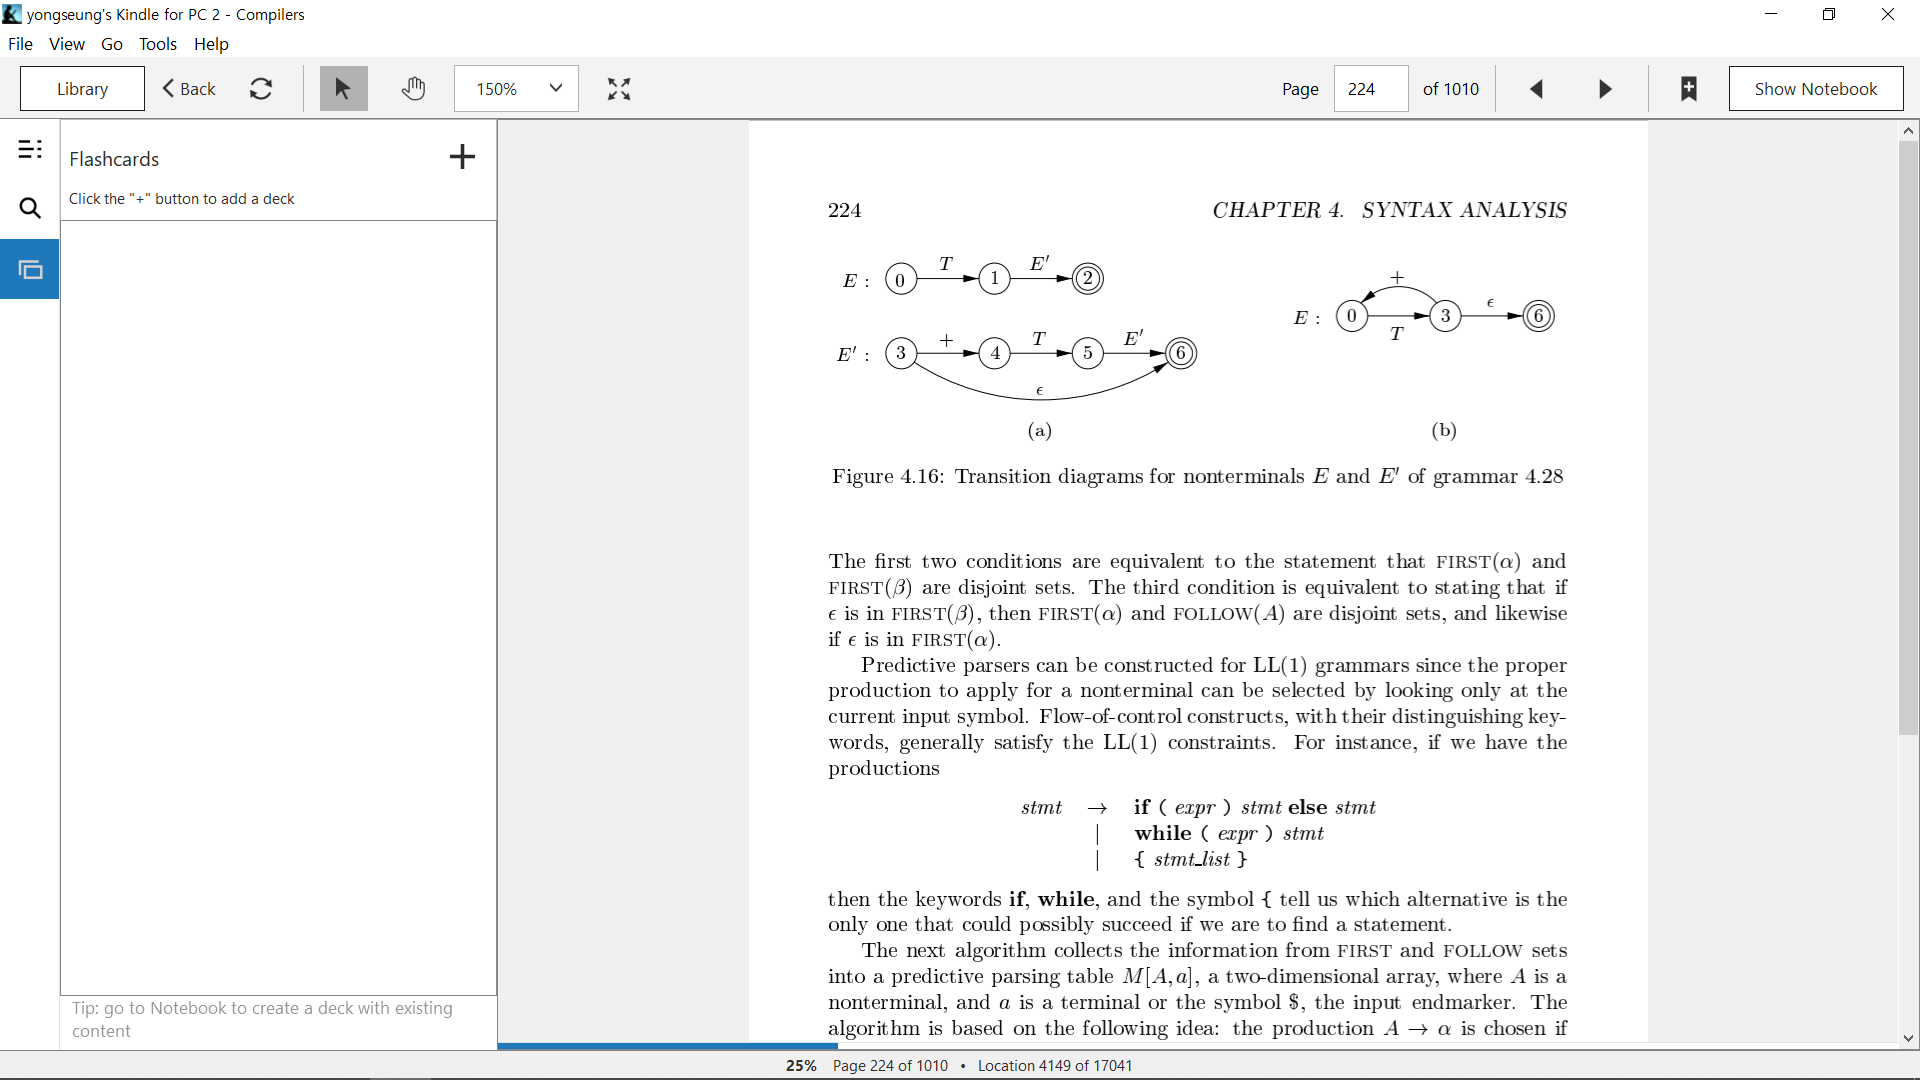Add a new flashcard deck
Image resolution: width=1920 pixels, height=1080 pixels.
[462, 157]
